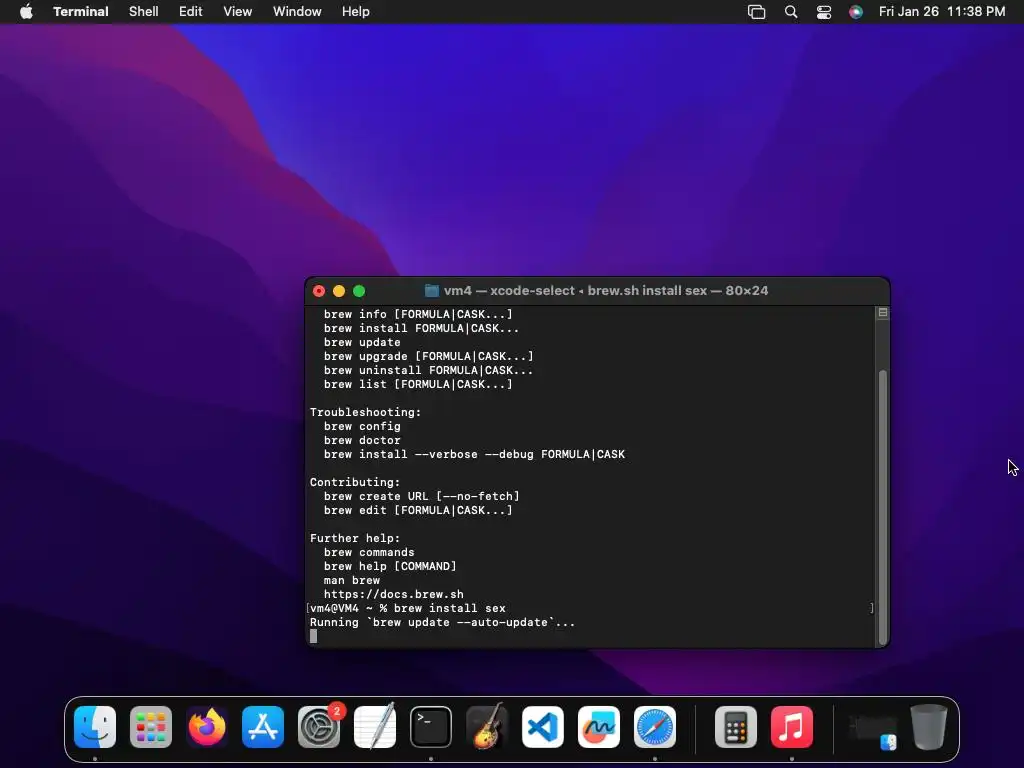Click the Stage Manager menu bar icon
Image resolution: width=1024 pixels, height=768 pixels.
coord(756,12)
